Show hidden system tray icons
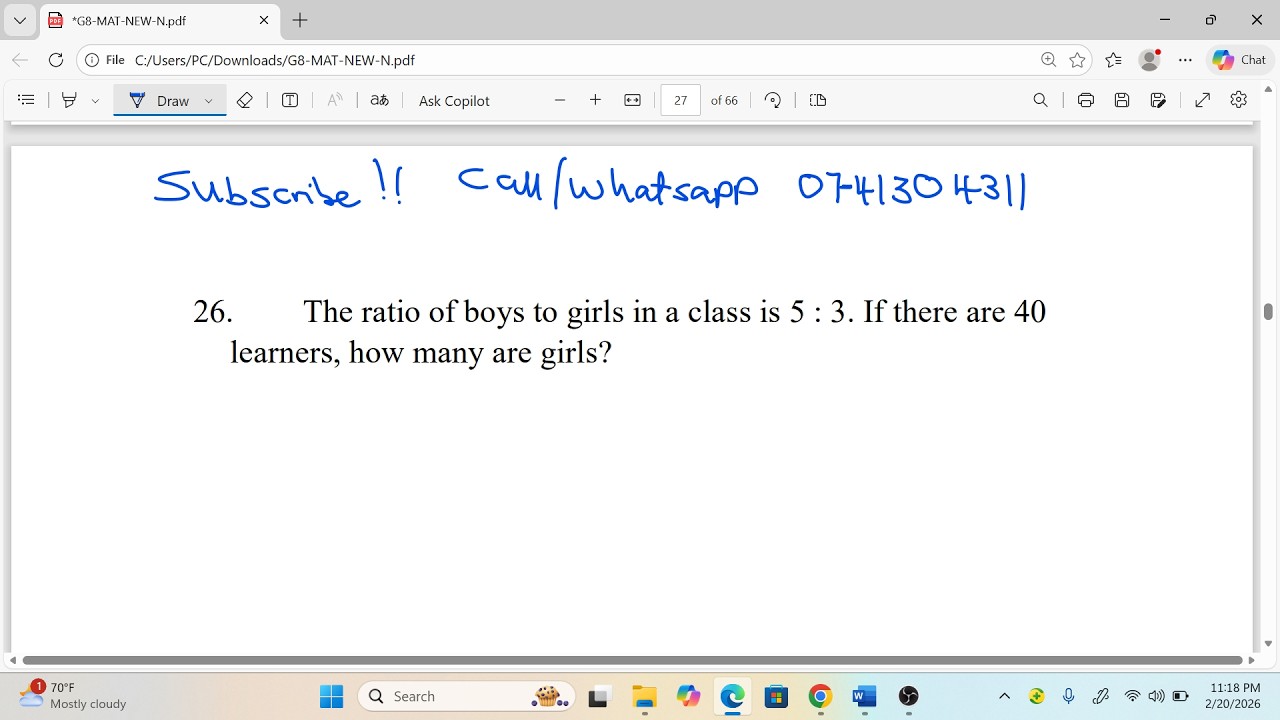Viewport: 1280px width, 720px height. point(1005,696)
